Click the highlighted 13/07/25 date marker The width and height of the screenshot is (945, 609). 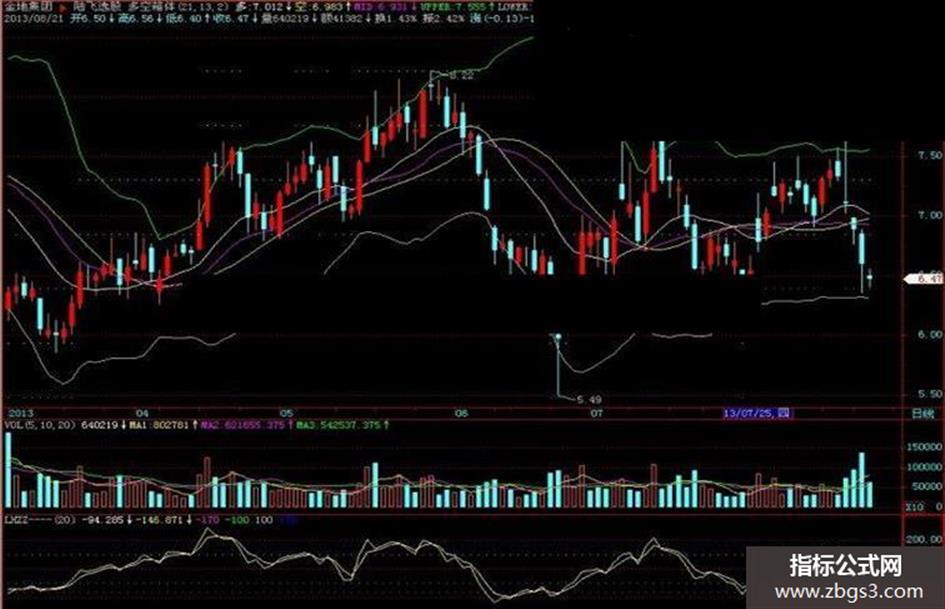[758, 413]
